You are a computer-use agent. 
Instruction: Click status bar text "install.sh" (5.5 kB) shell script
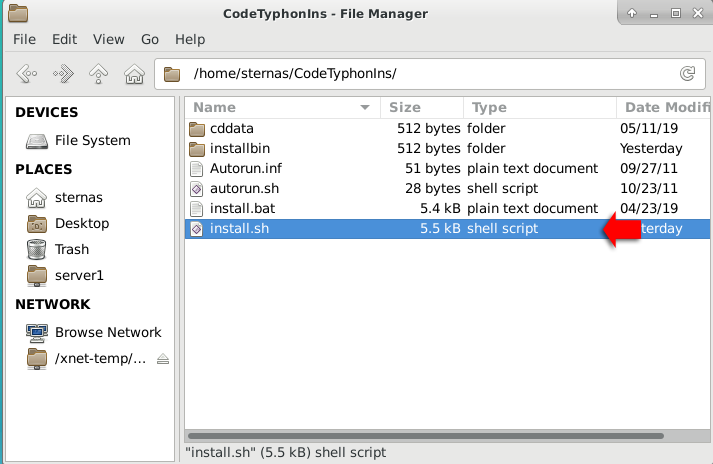click(286, 453)
